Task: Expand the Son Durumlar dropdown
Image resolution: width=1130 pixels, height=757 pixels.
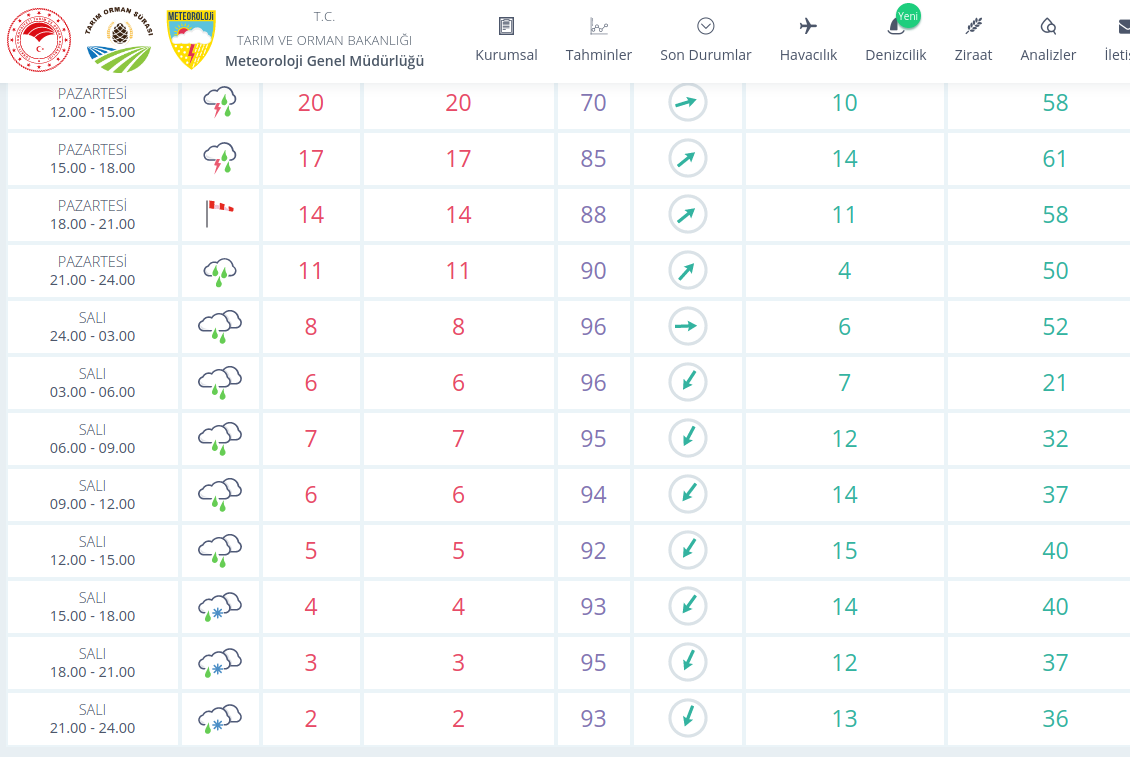Action: point(705,40)
